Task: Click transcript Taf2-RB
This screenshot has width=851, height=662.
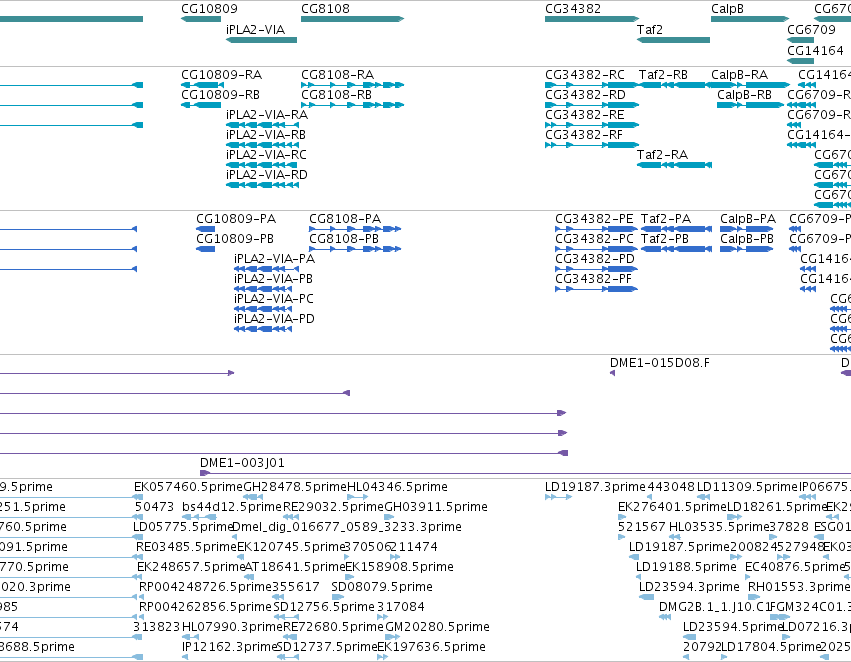Action: click(674, 85)
